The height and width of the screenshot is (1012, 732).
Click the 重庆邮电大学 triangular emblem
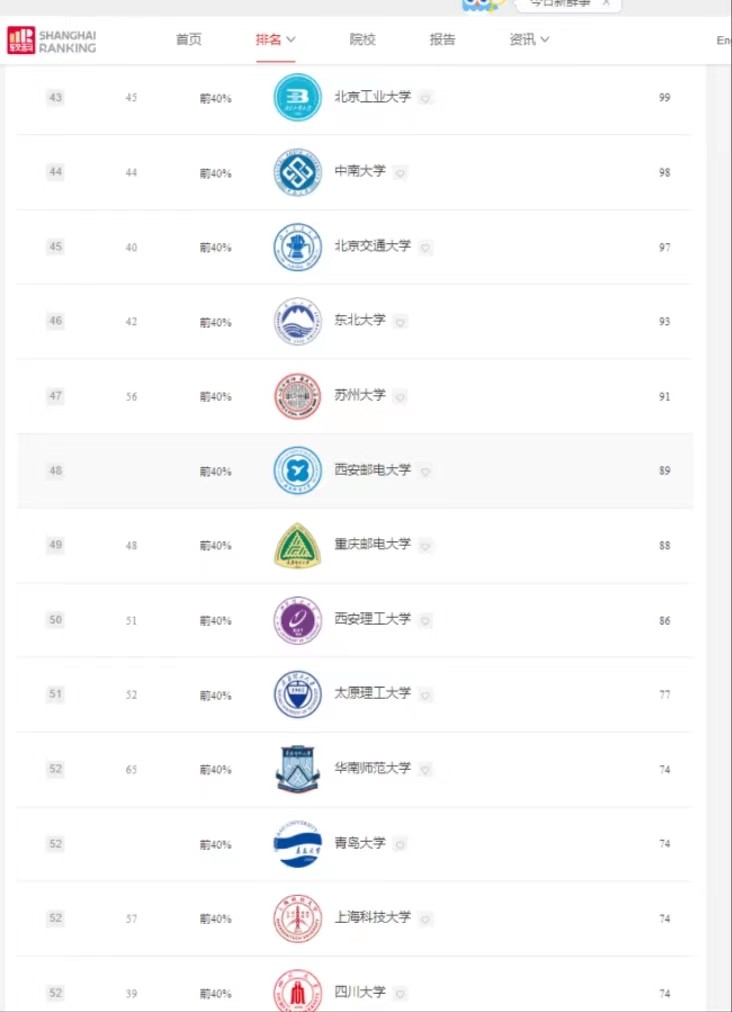coord(298,546)
